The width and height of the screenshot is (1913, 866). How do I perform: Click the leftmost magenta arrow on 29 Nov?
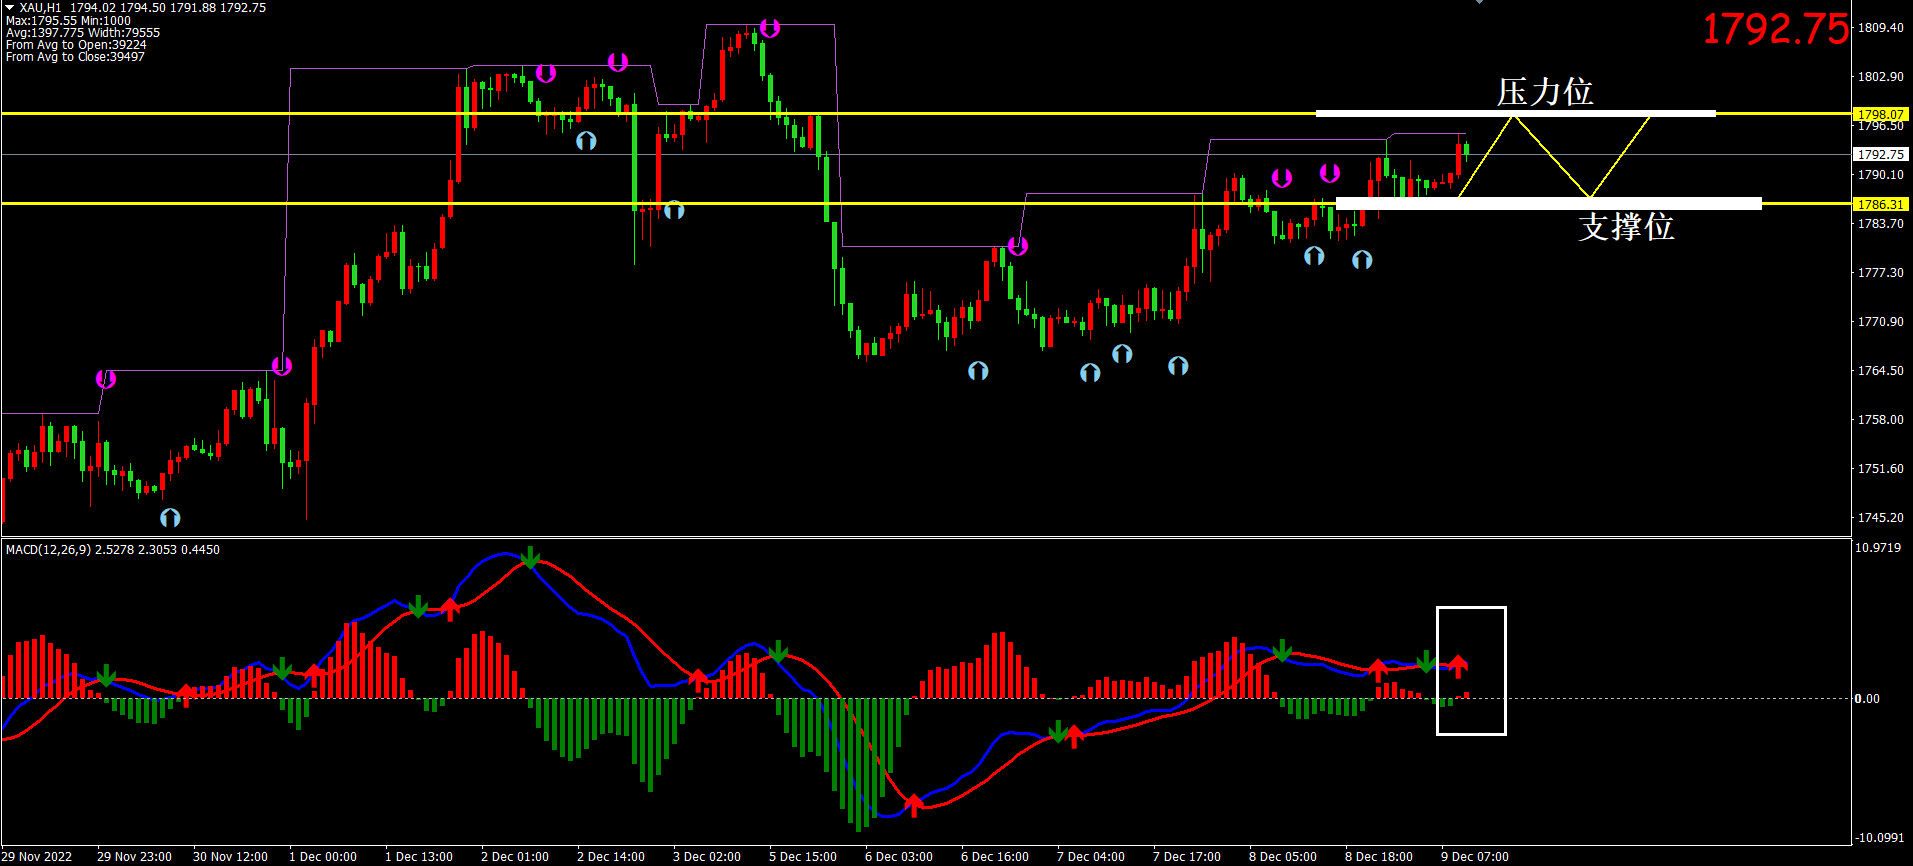click(106, 379)
